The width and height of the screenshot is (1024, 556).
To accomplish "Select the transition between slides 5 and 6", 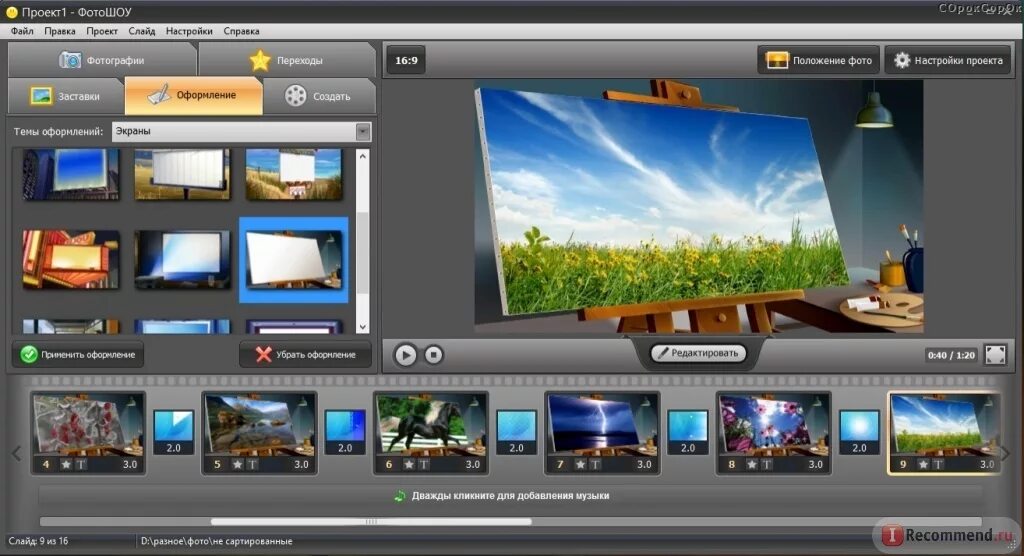I will [x=345, y=432].
